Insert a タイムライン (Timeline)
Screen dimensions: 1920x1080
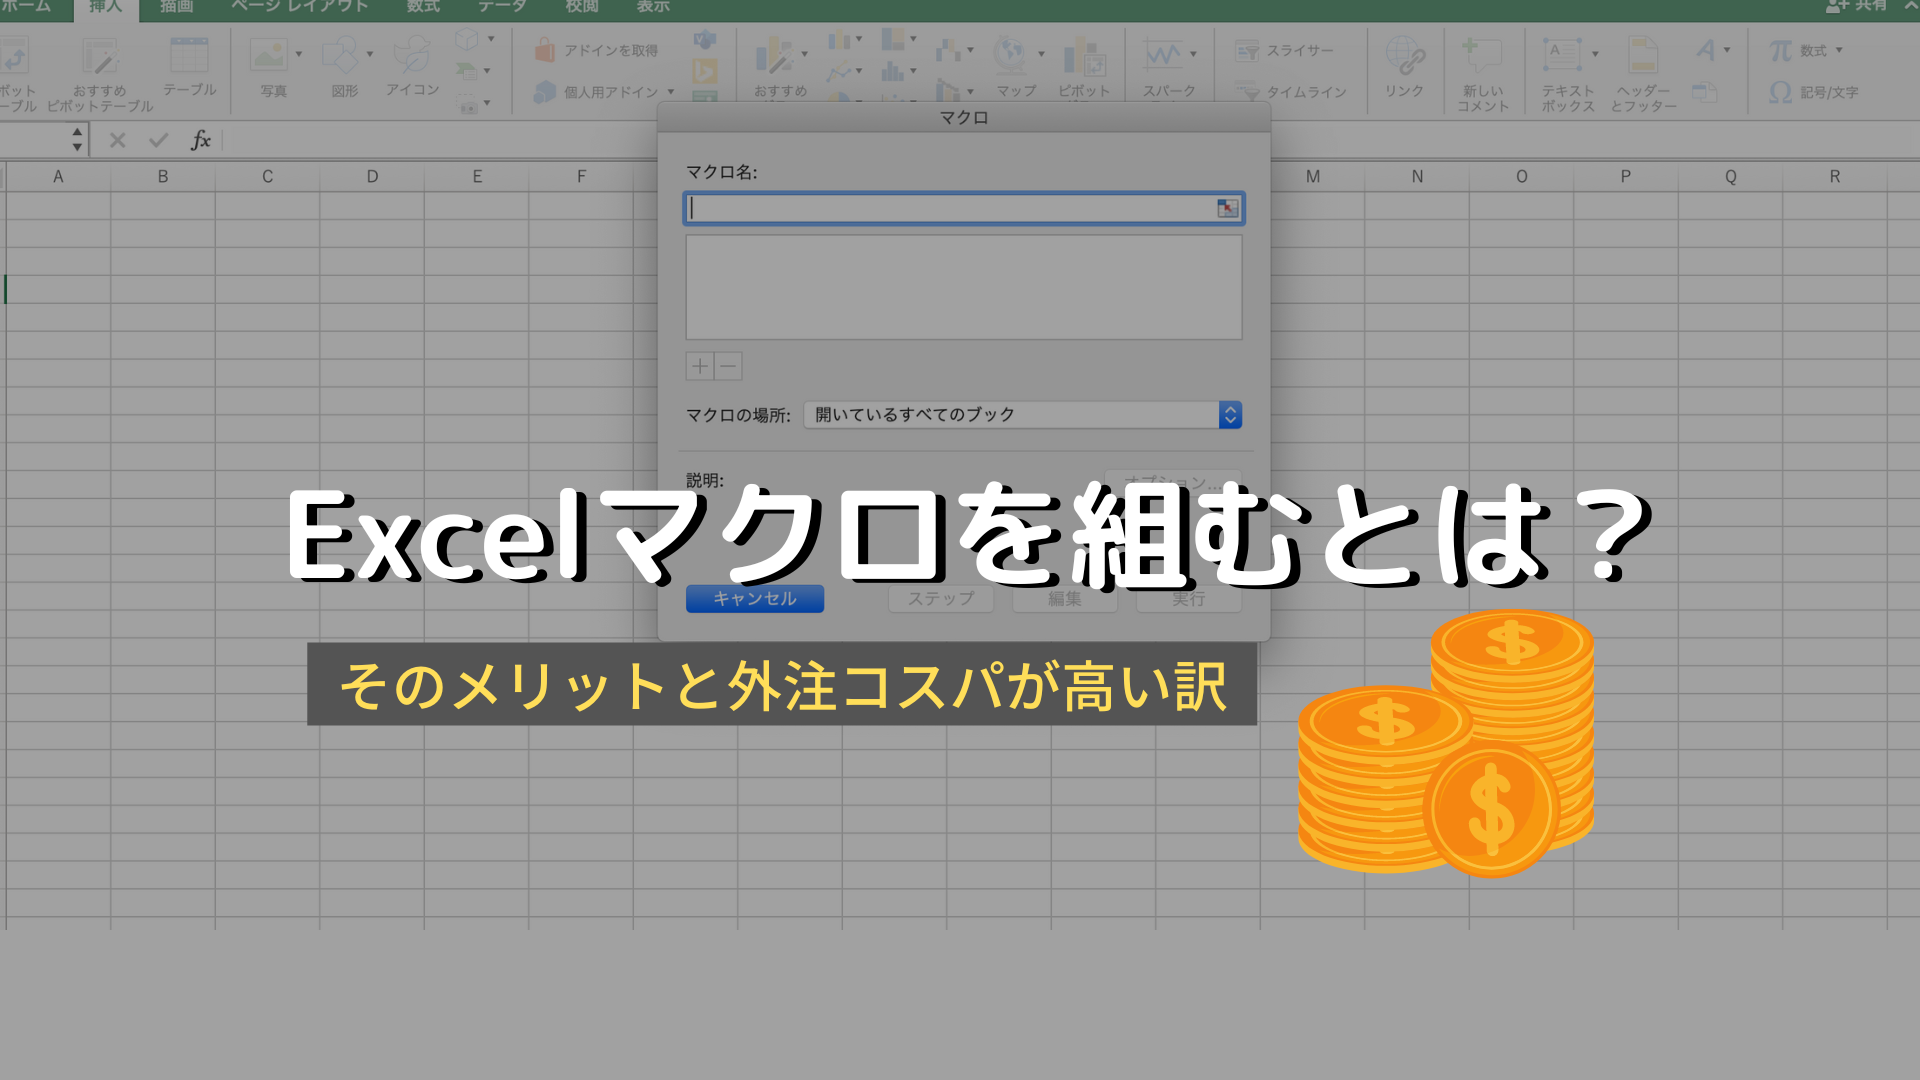point(1291,92)
